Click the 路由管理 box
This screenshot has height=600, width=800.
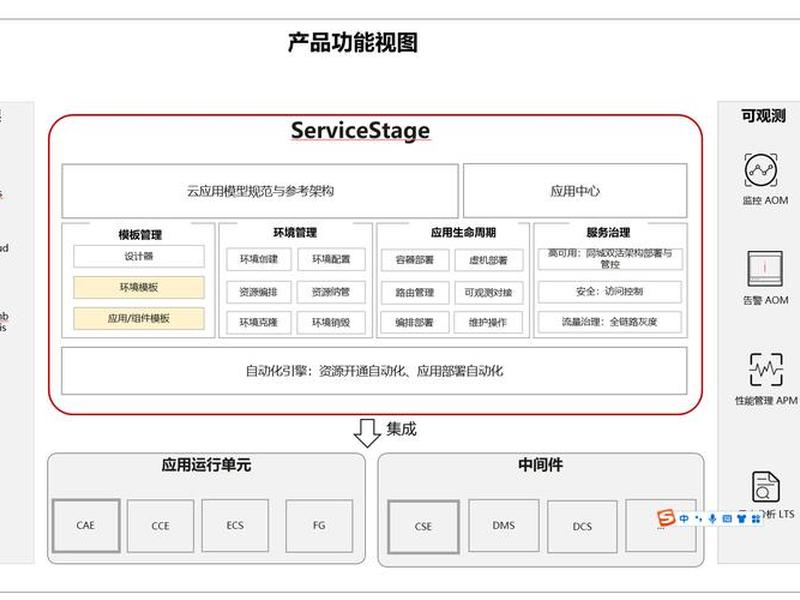415,293
